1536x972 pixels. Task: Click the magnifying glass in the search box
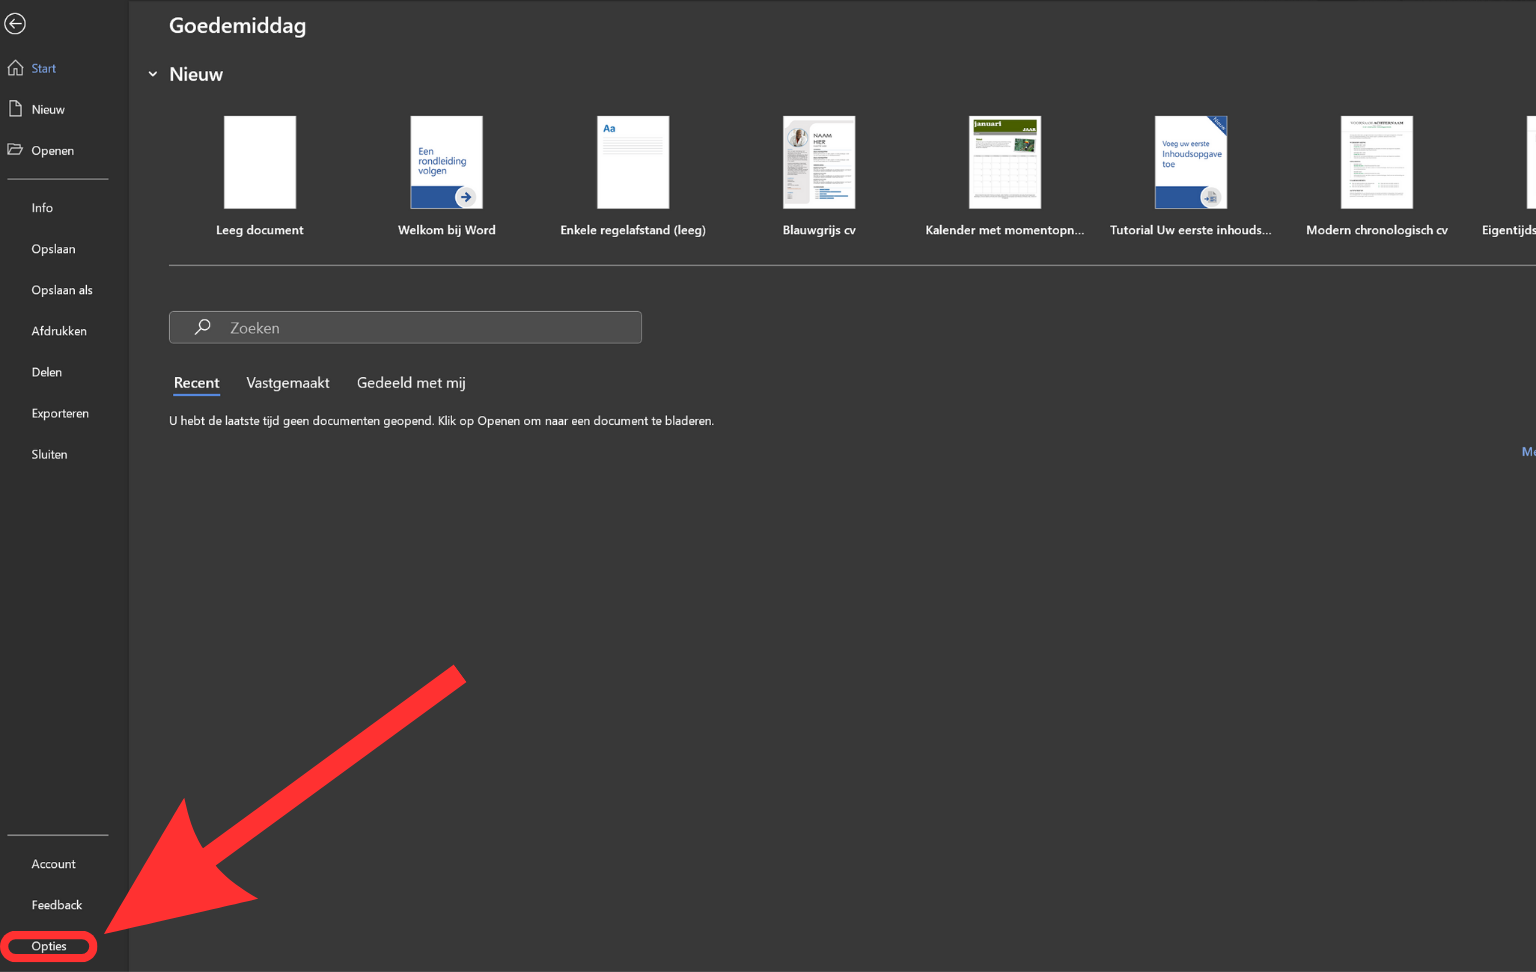click(x=201, y=327)
